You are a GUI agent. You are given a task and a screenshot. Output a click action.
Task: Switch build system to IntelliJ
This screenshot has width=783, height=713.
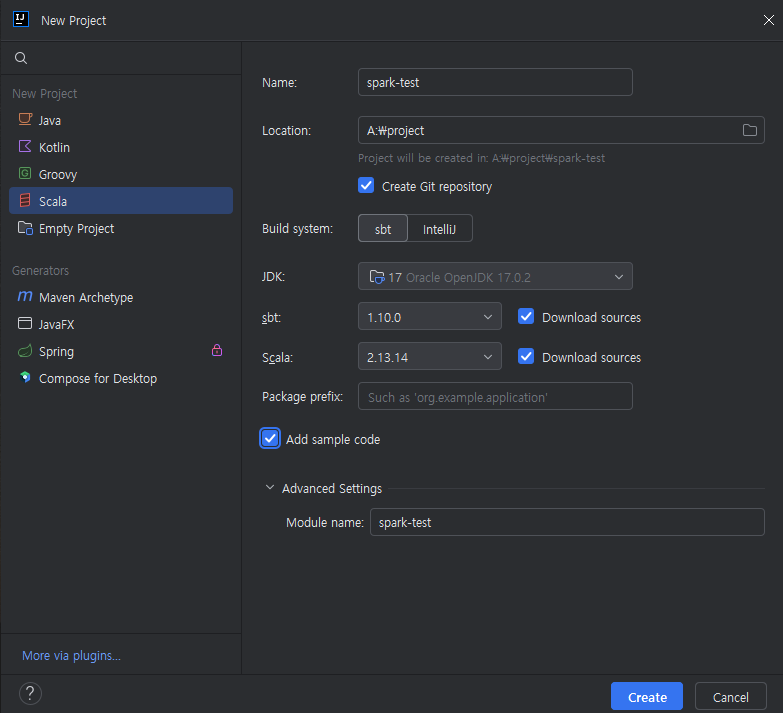click(x=439, y=229)
